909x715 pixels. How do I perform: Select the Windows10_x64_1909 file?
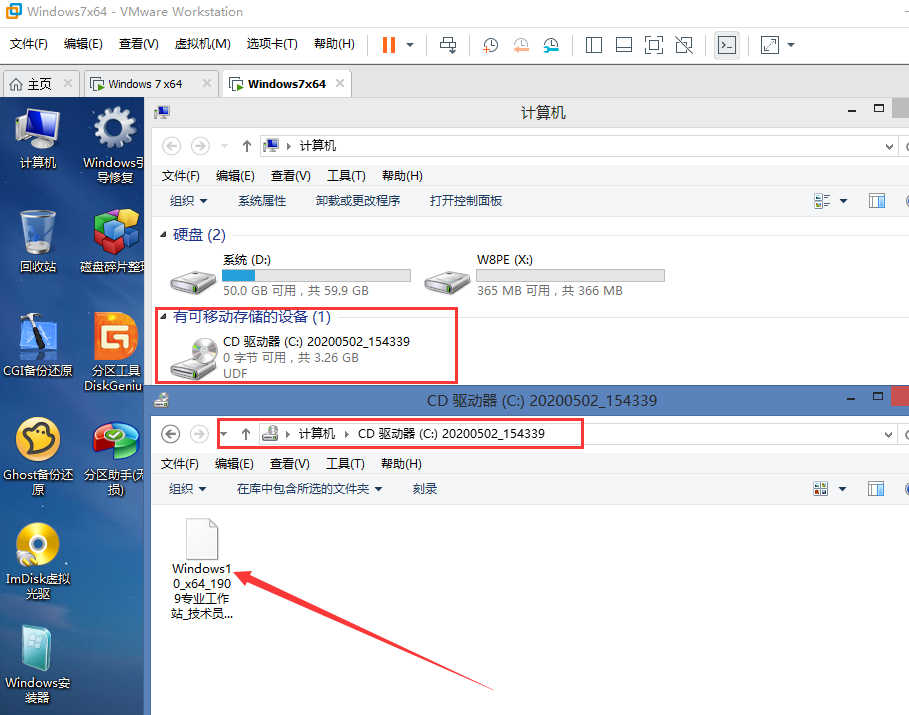(202, 569)
